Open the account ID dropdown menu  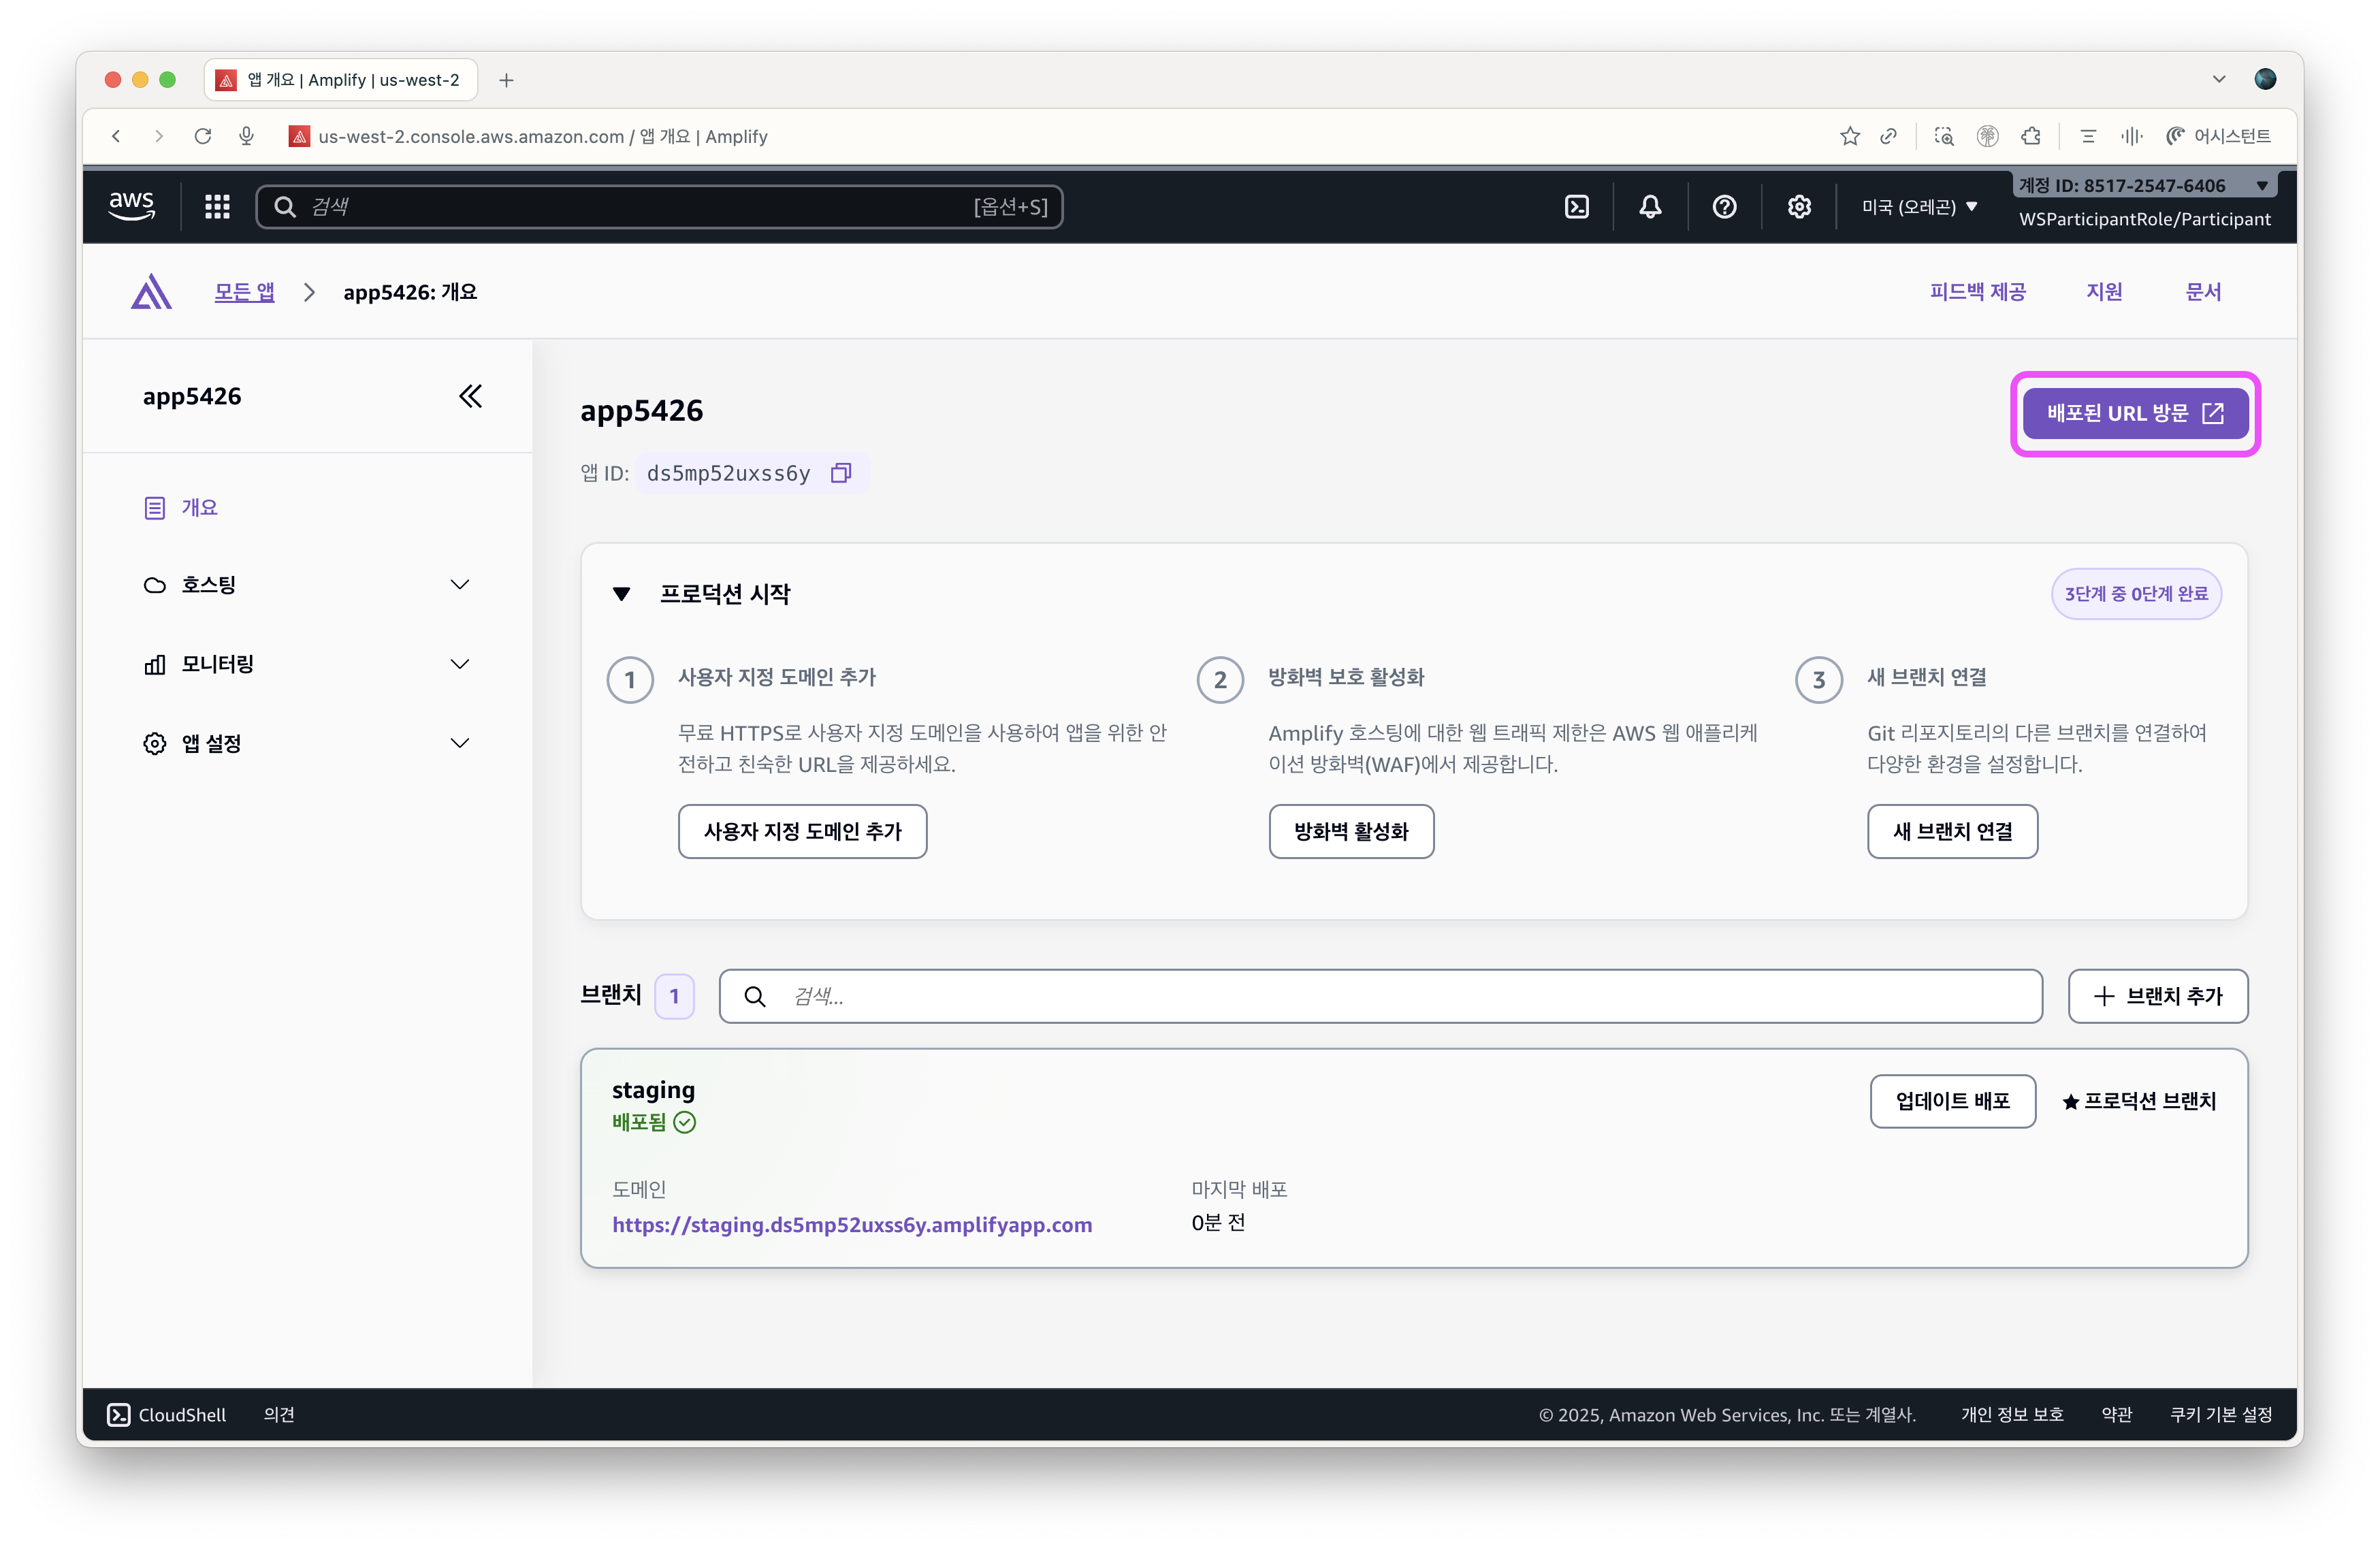2144,185
